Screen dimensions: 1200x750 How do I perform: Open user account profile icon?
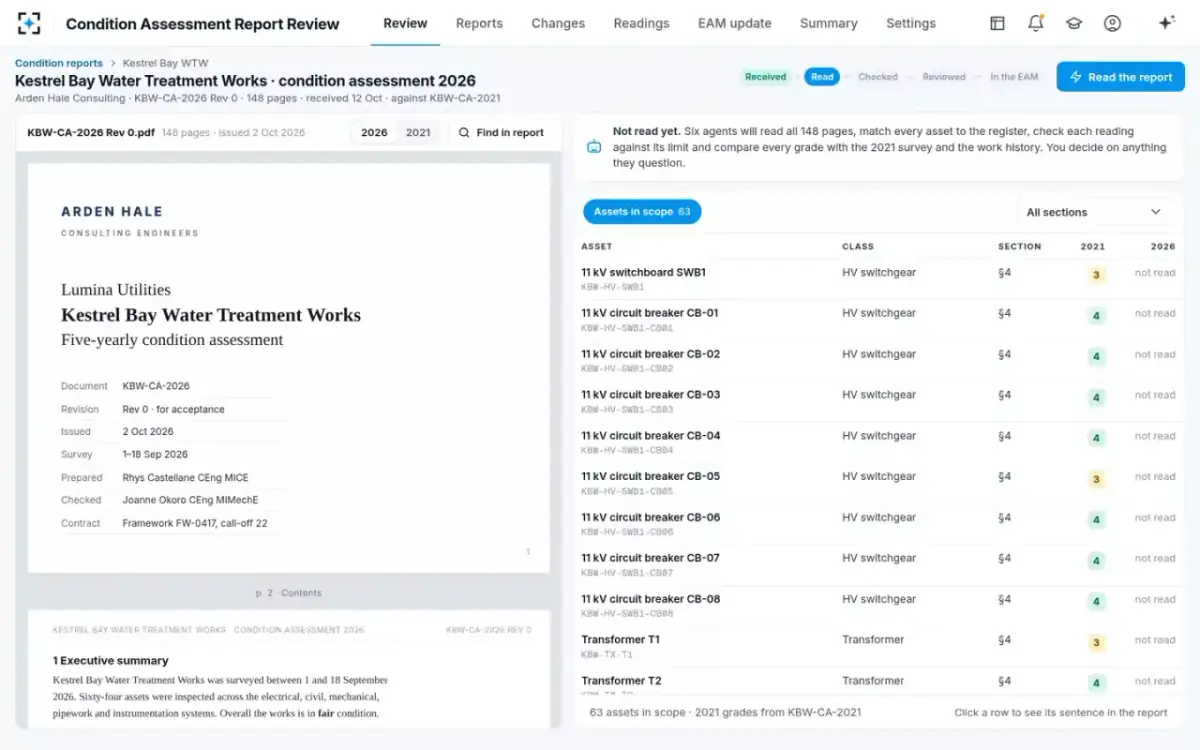[x=1112, y=23]
